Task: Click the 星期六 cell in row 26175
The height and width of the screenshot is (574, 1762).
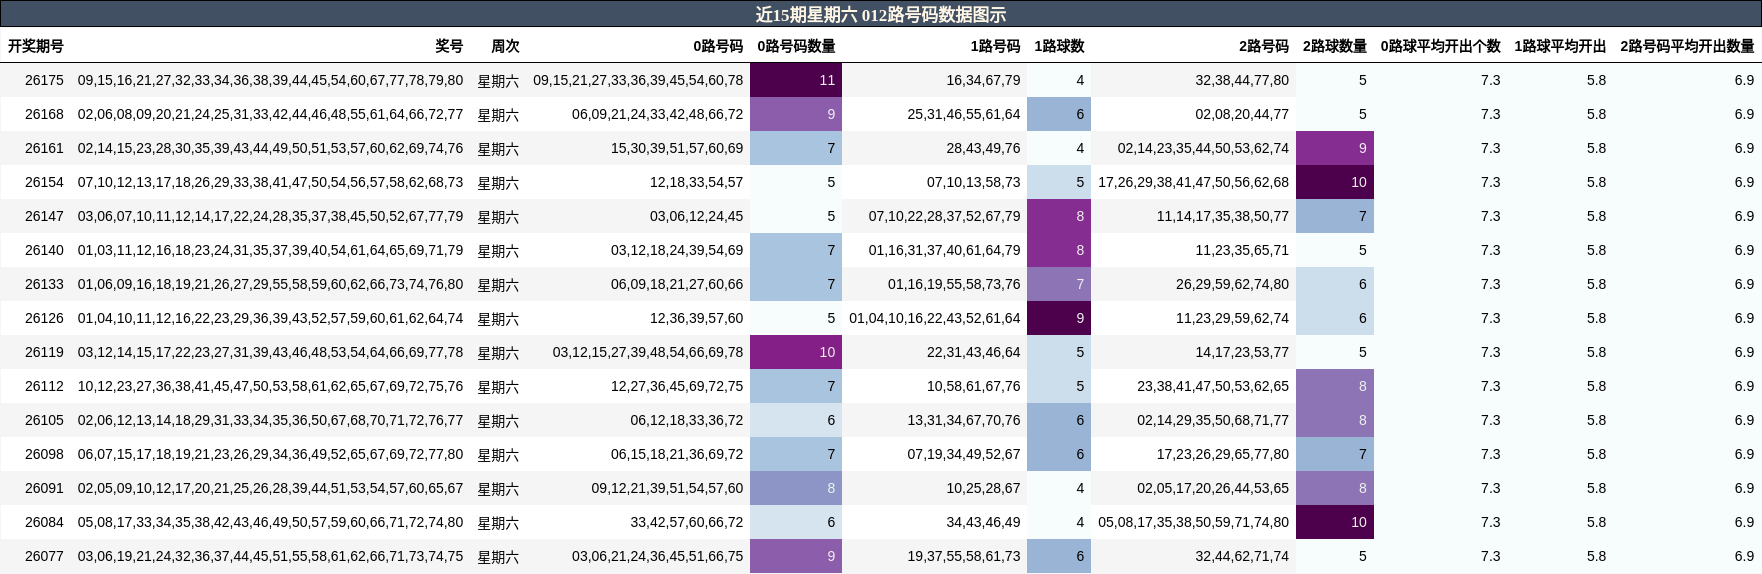Action: point(498,80)
